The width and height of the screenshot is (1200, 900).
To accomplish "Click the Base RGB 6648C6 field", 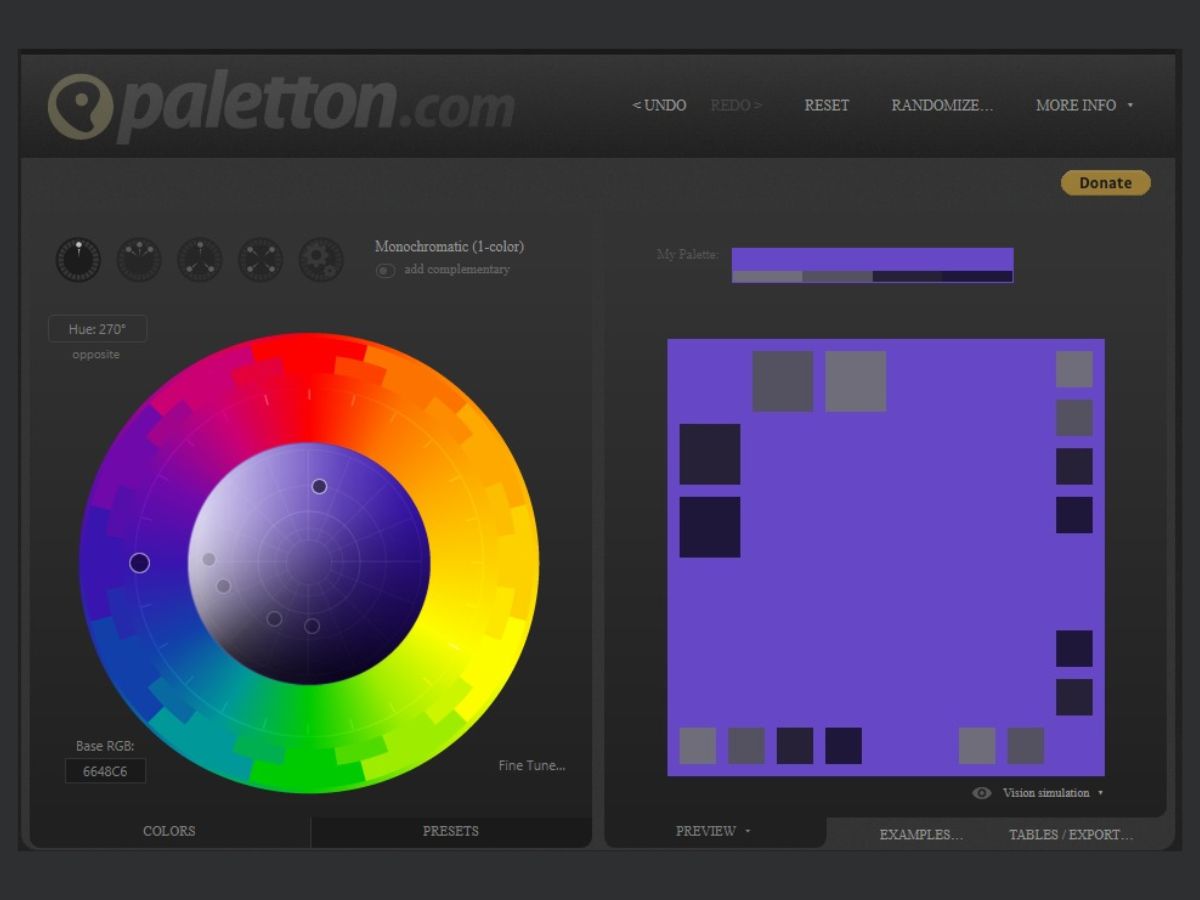I will point(105,771).
